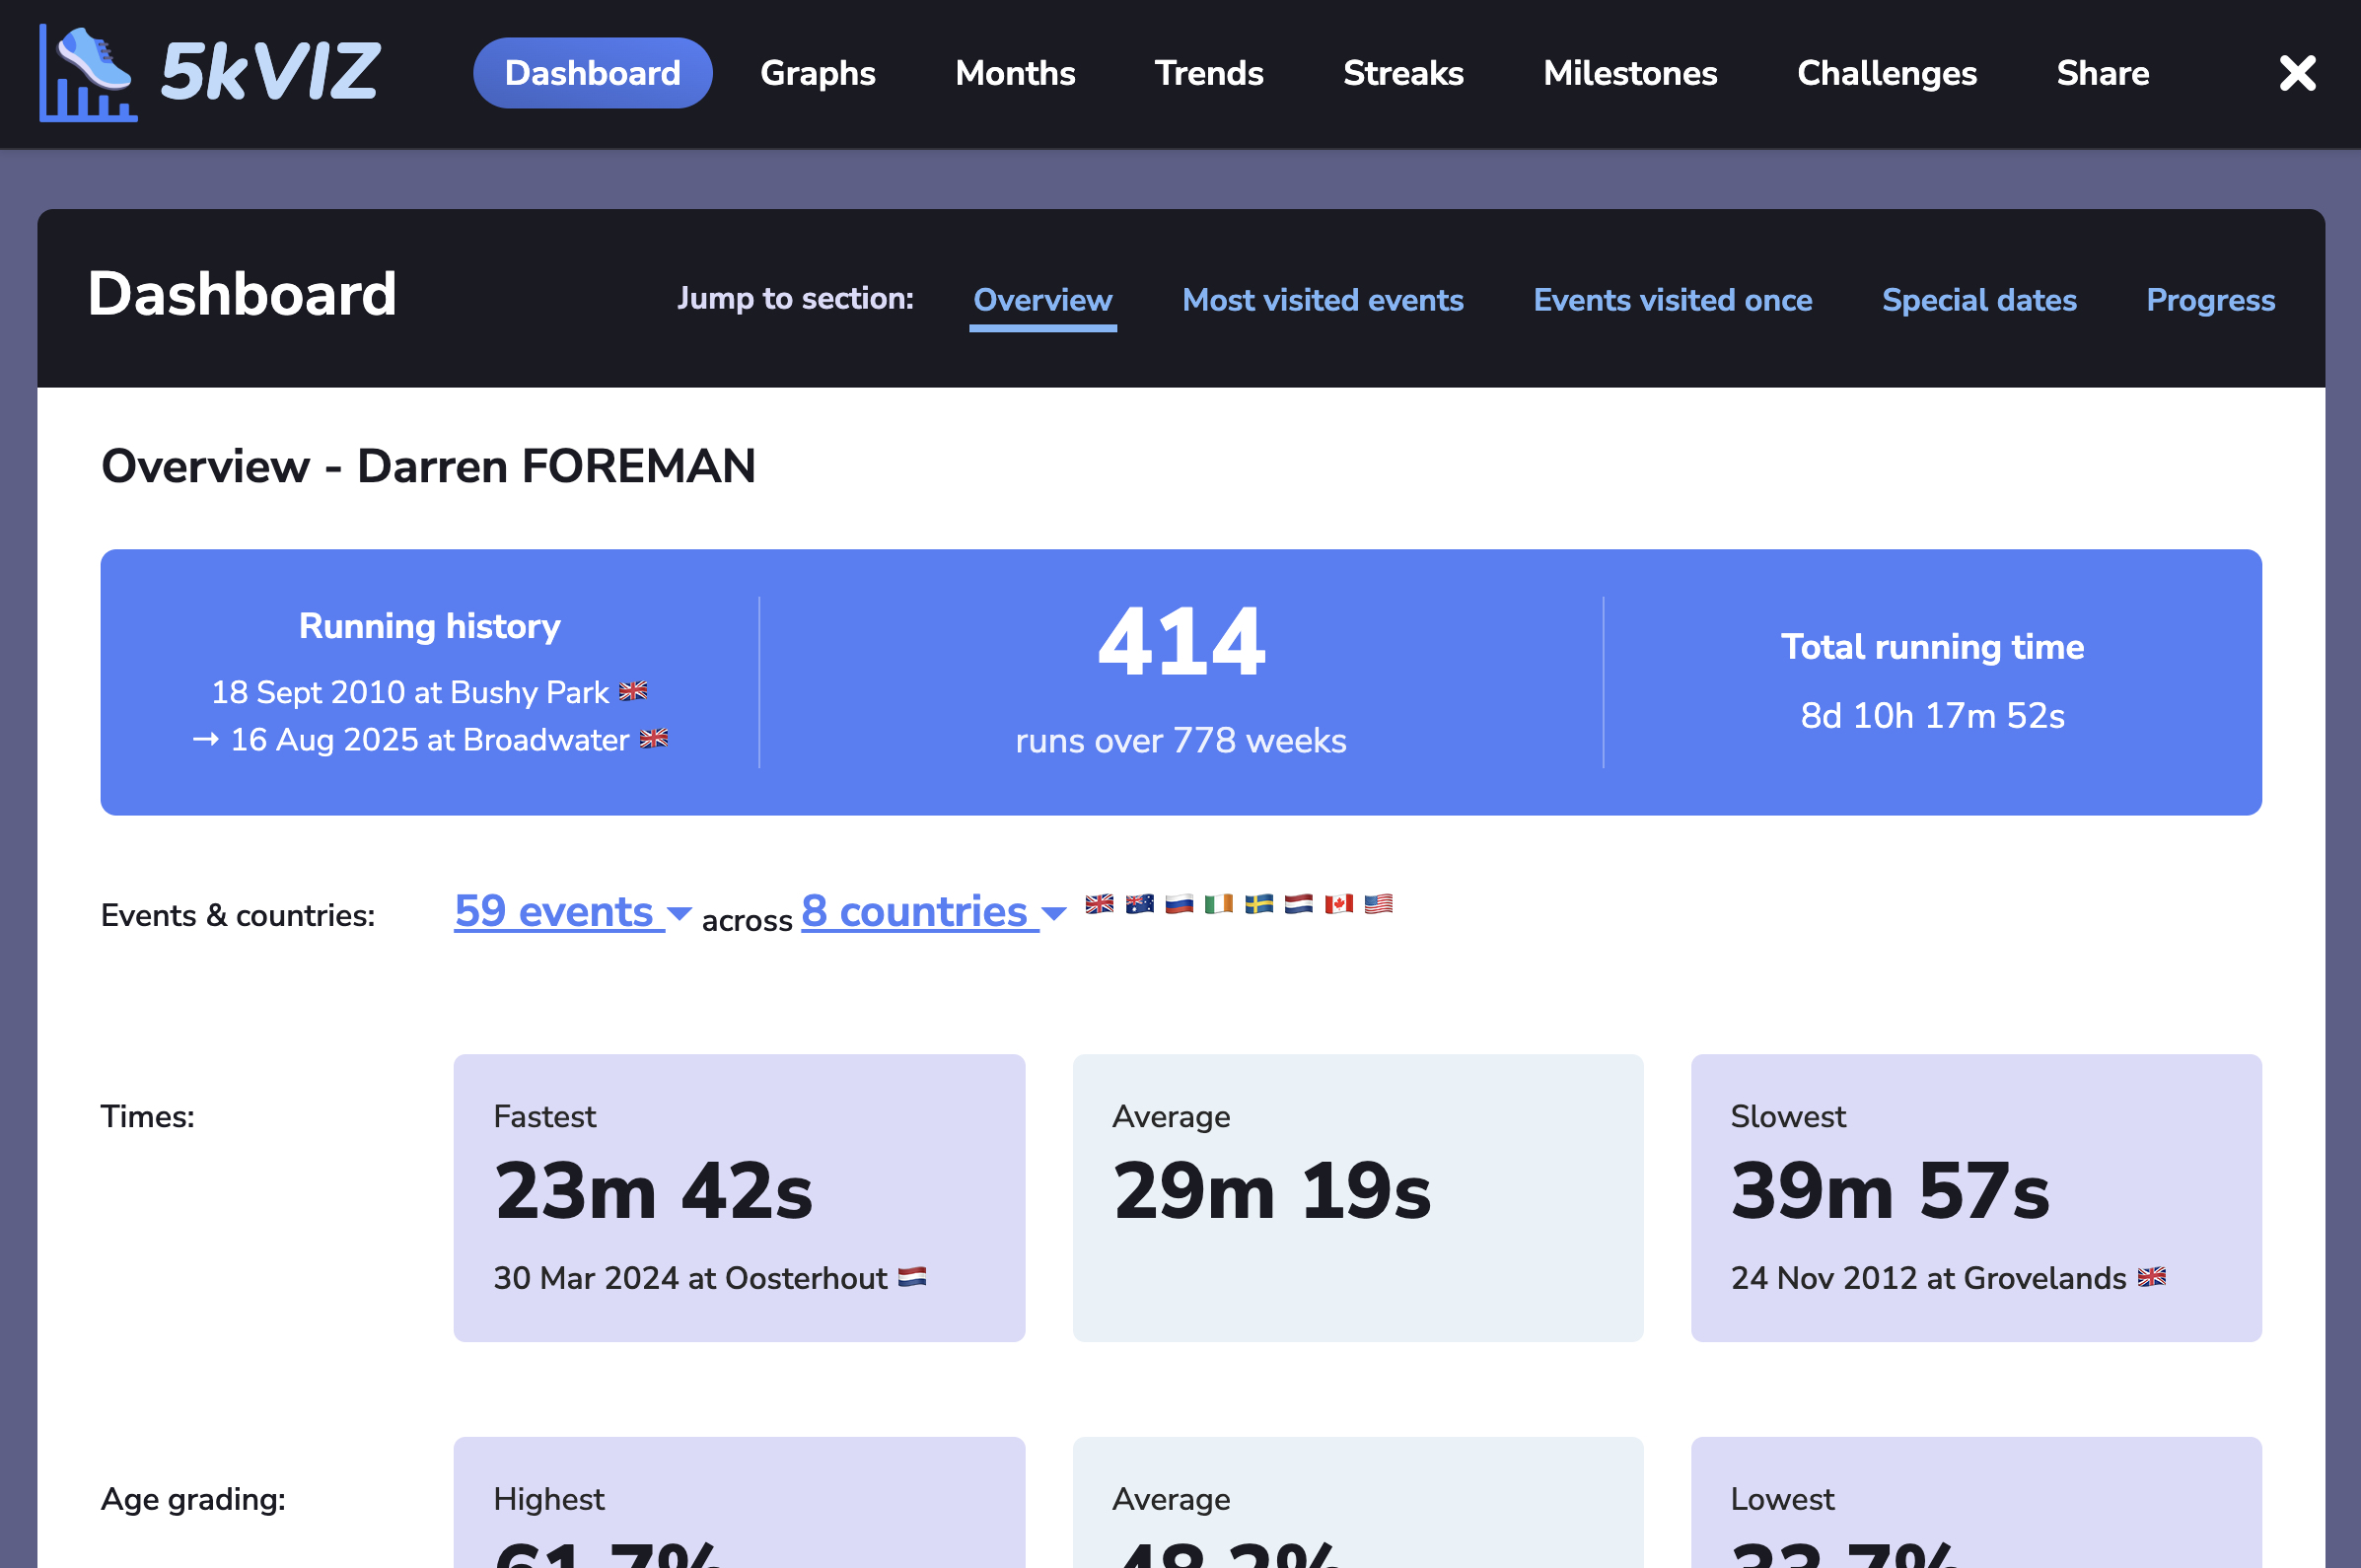Open the Challenges page
Image resolution: width=2361 pixels, height=1568 pixels.
[1886, 73]
